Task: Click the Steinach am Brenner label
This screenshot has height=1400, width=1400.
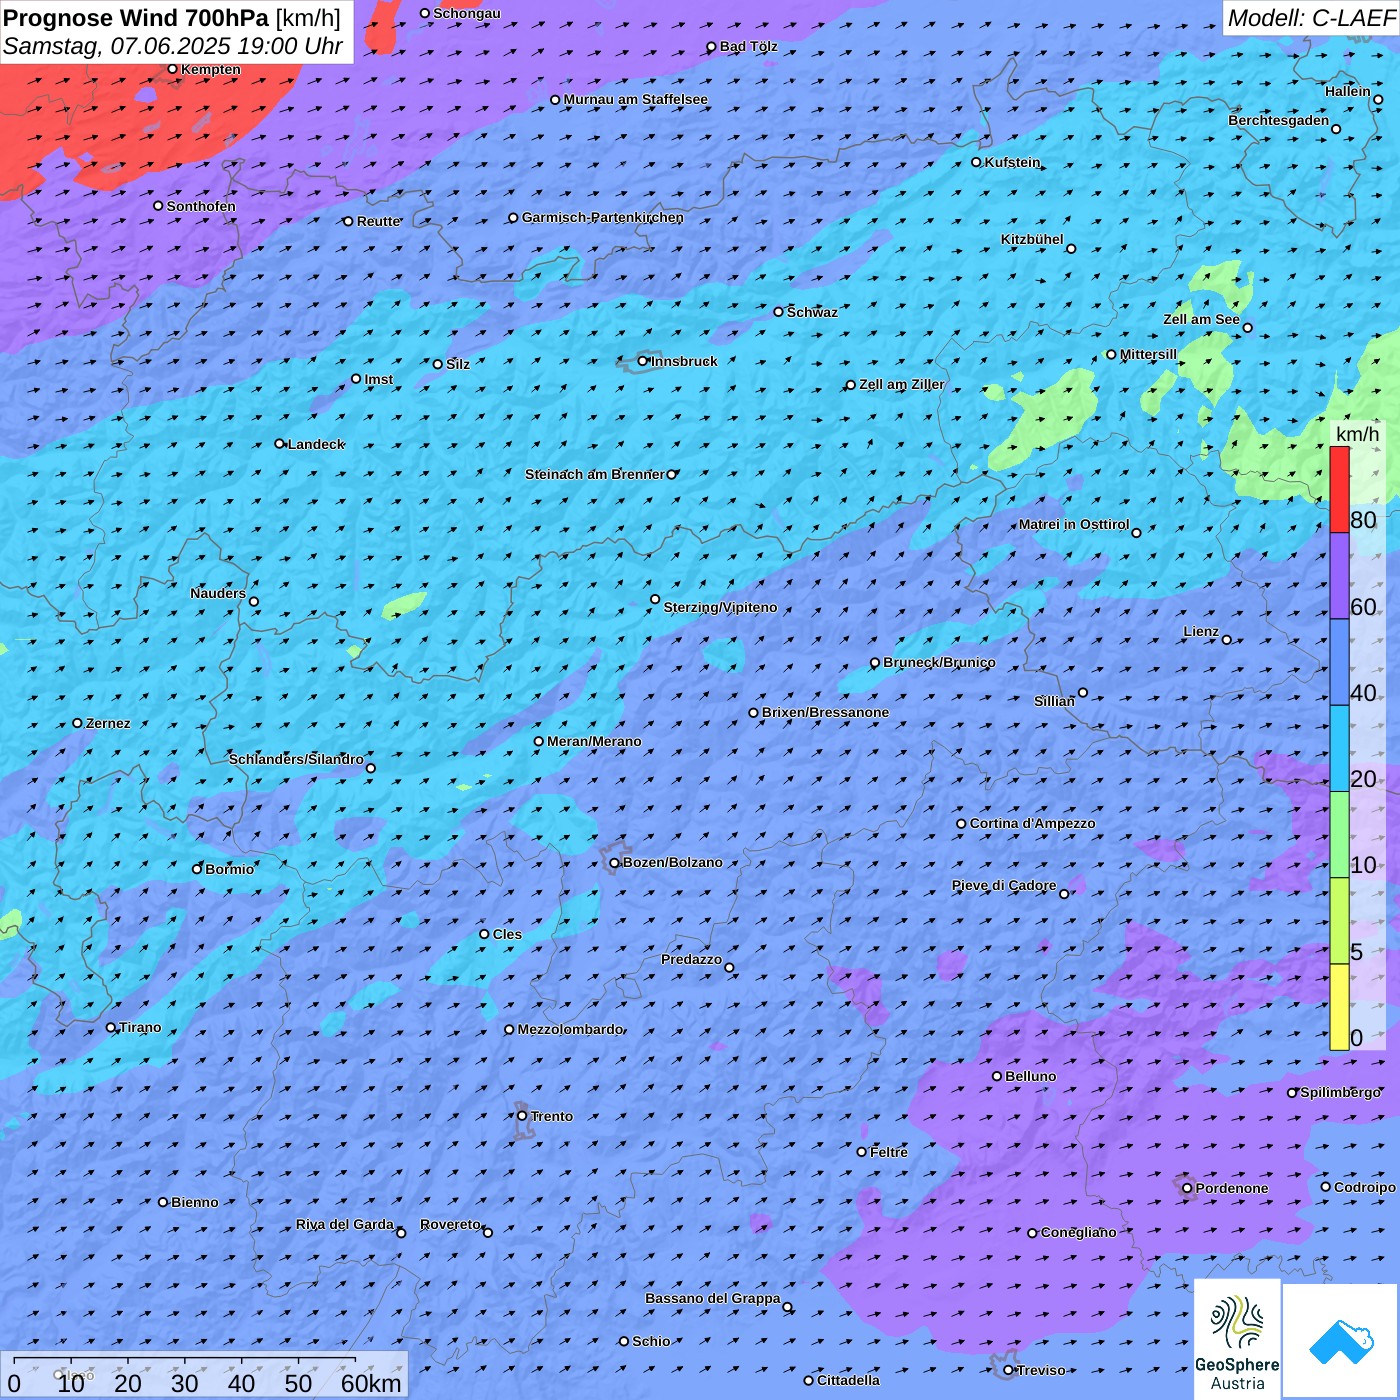Action: tap(595, 474)
